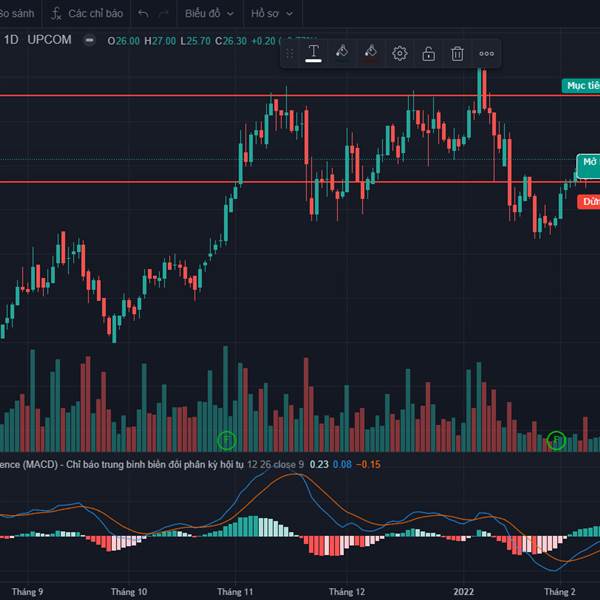Click the MACD indicator title

click(x=122, y=465)
